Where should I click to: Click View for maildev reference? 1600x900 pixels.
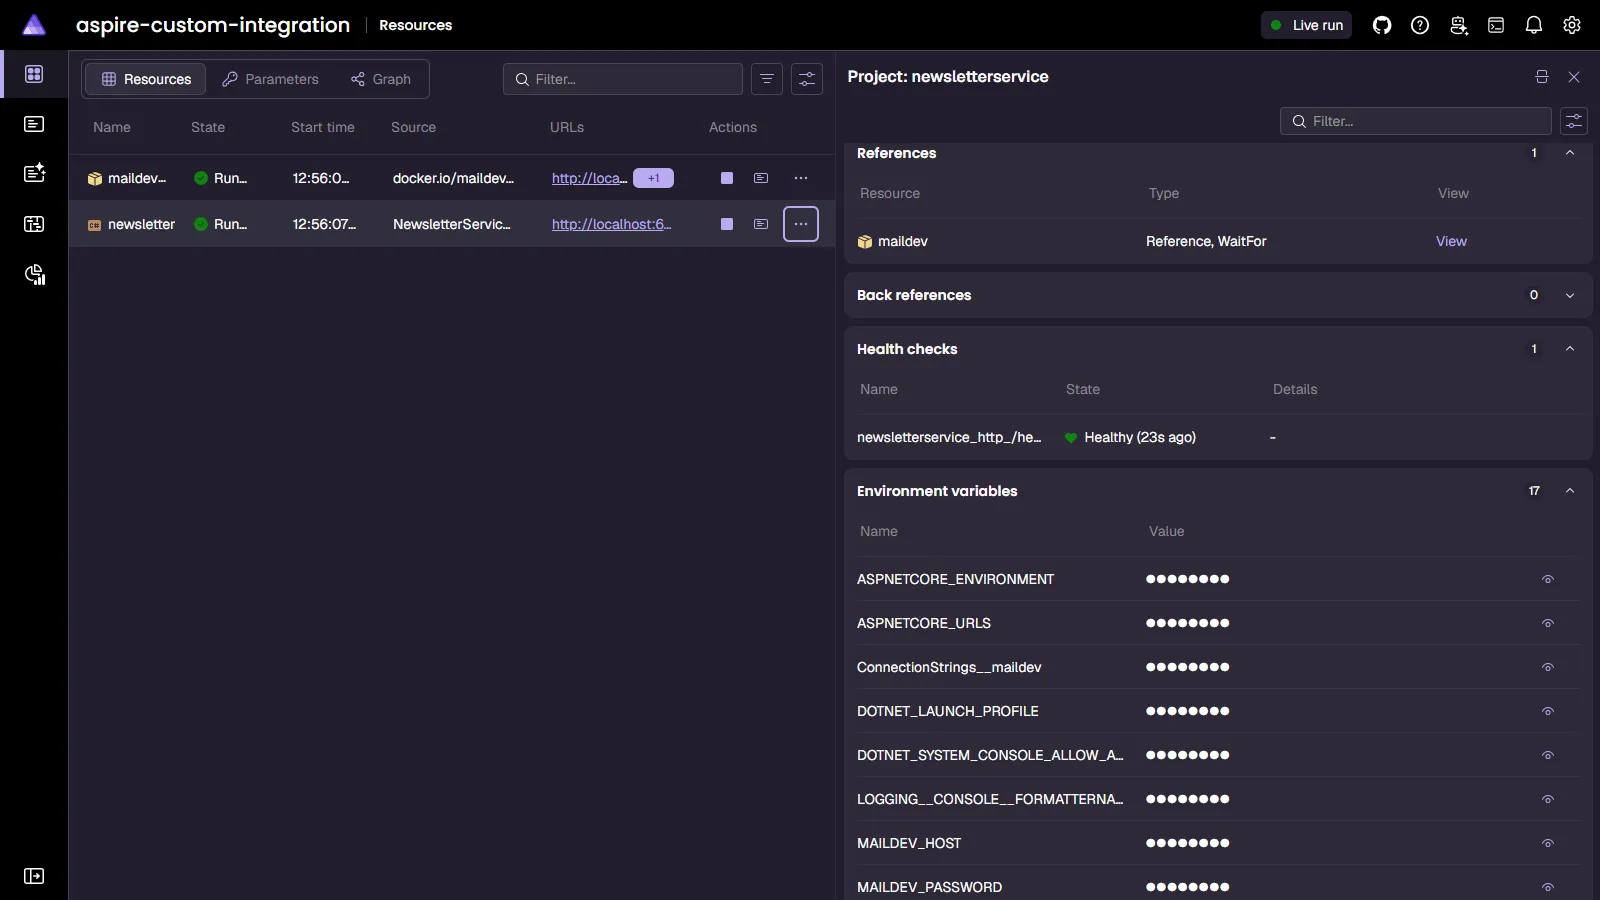pyautogui.click(x=1451, y=241)
